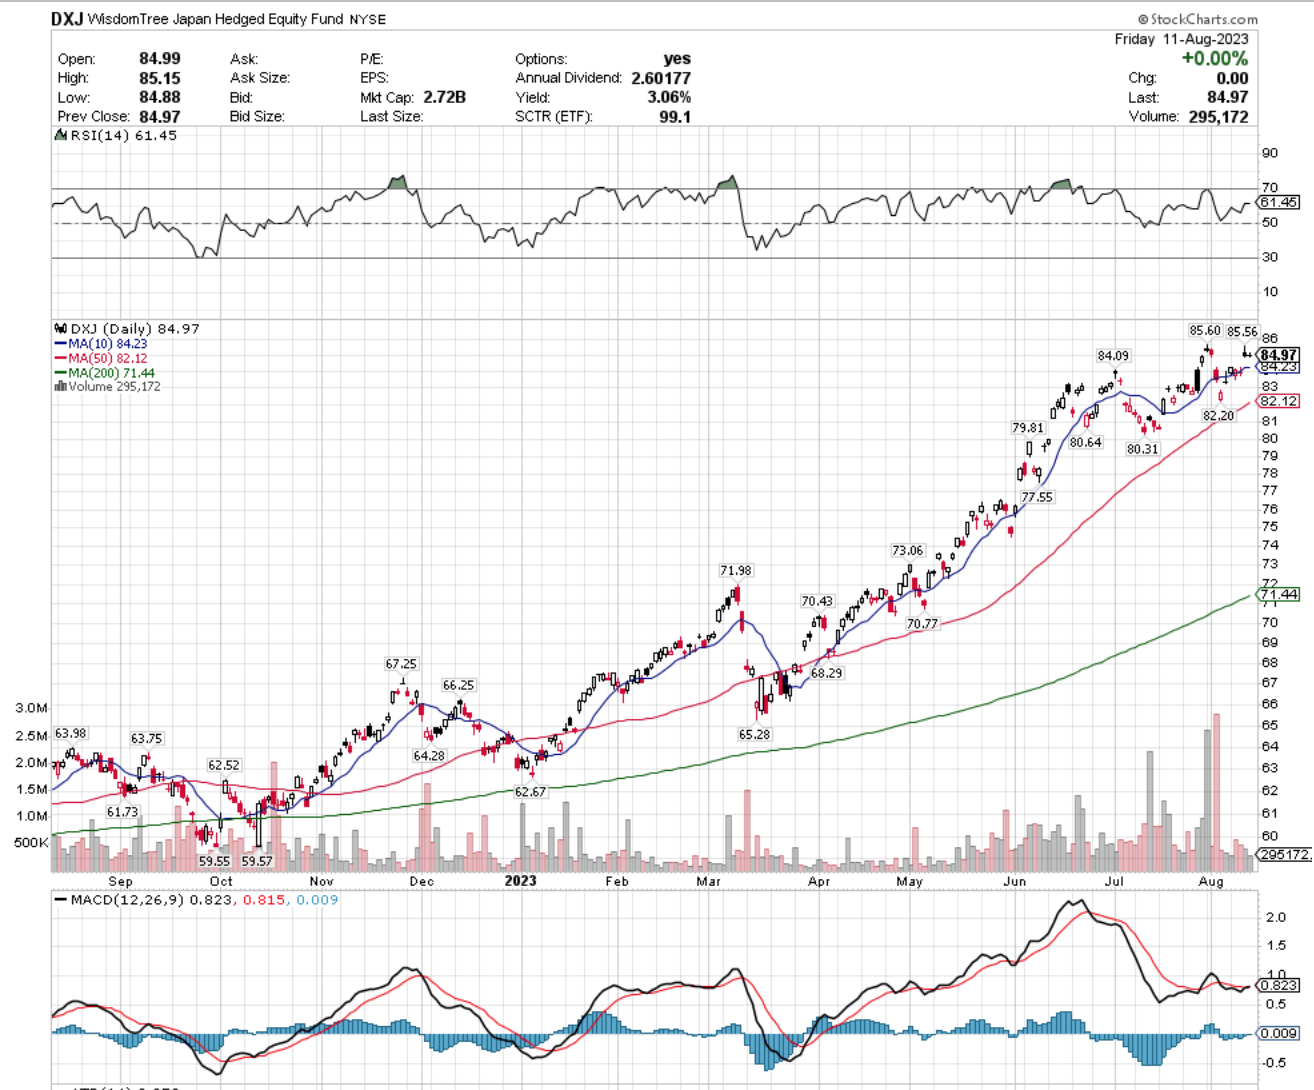Click the 63.98 price label

point(71,734)
